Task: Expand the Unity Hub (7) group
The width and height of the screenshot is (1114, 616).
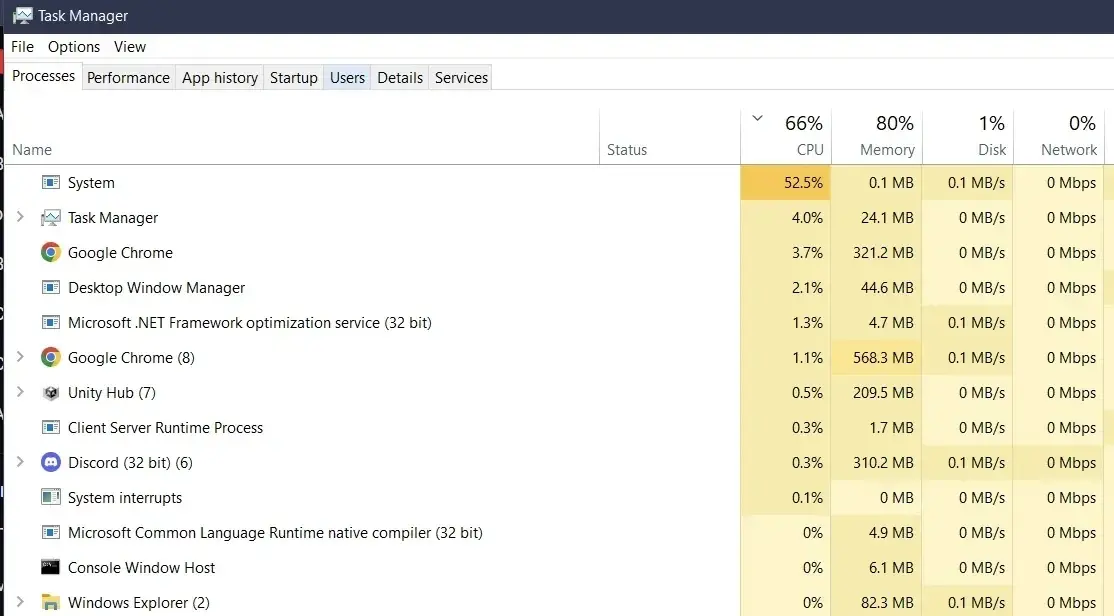Action: (21, 392)
